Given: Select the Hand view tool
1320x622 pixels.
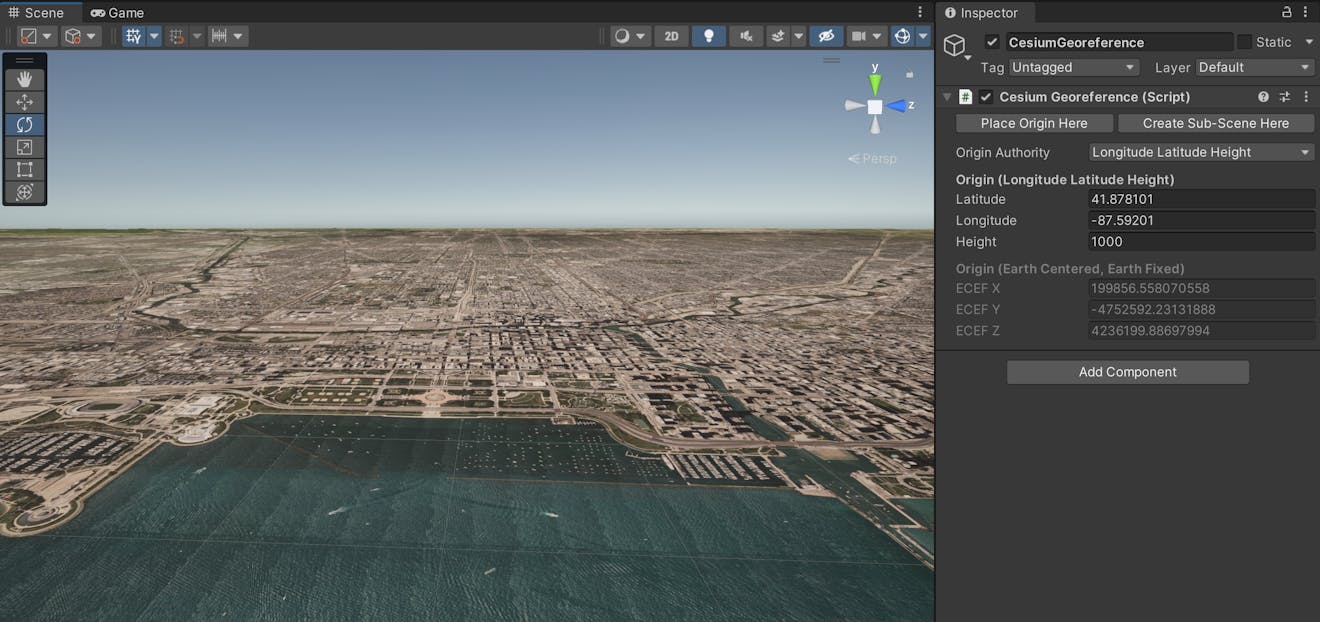Looking at the screenshot, I should click(24, 78).
